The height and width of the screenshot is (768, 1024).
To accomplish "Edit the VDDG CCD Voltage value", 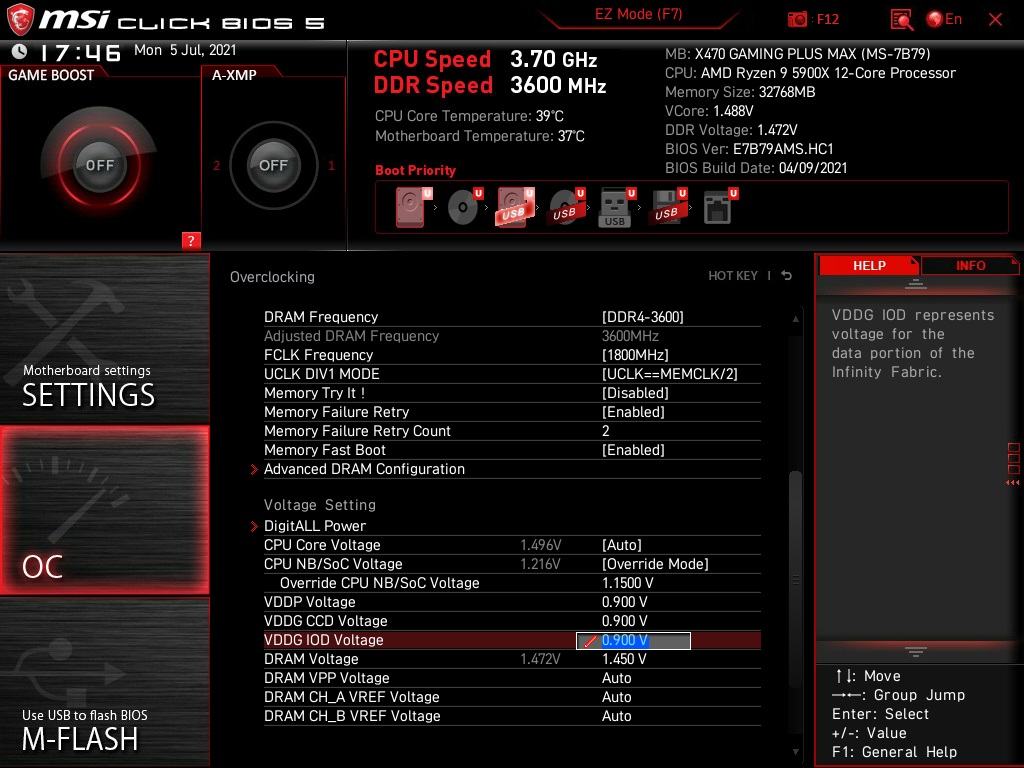I will click(624, 620).
